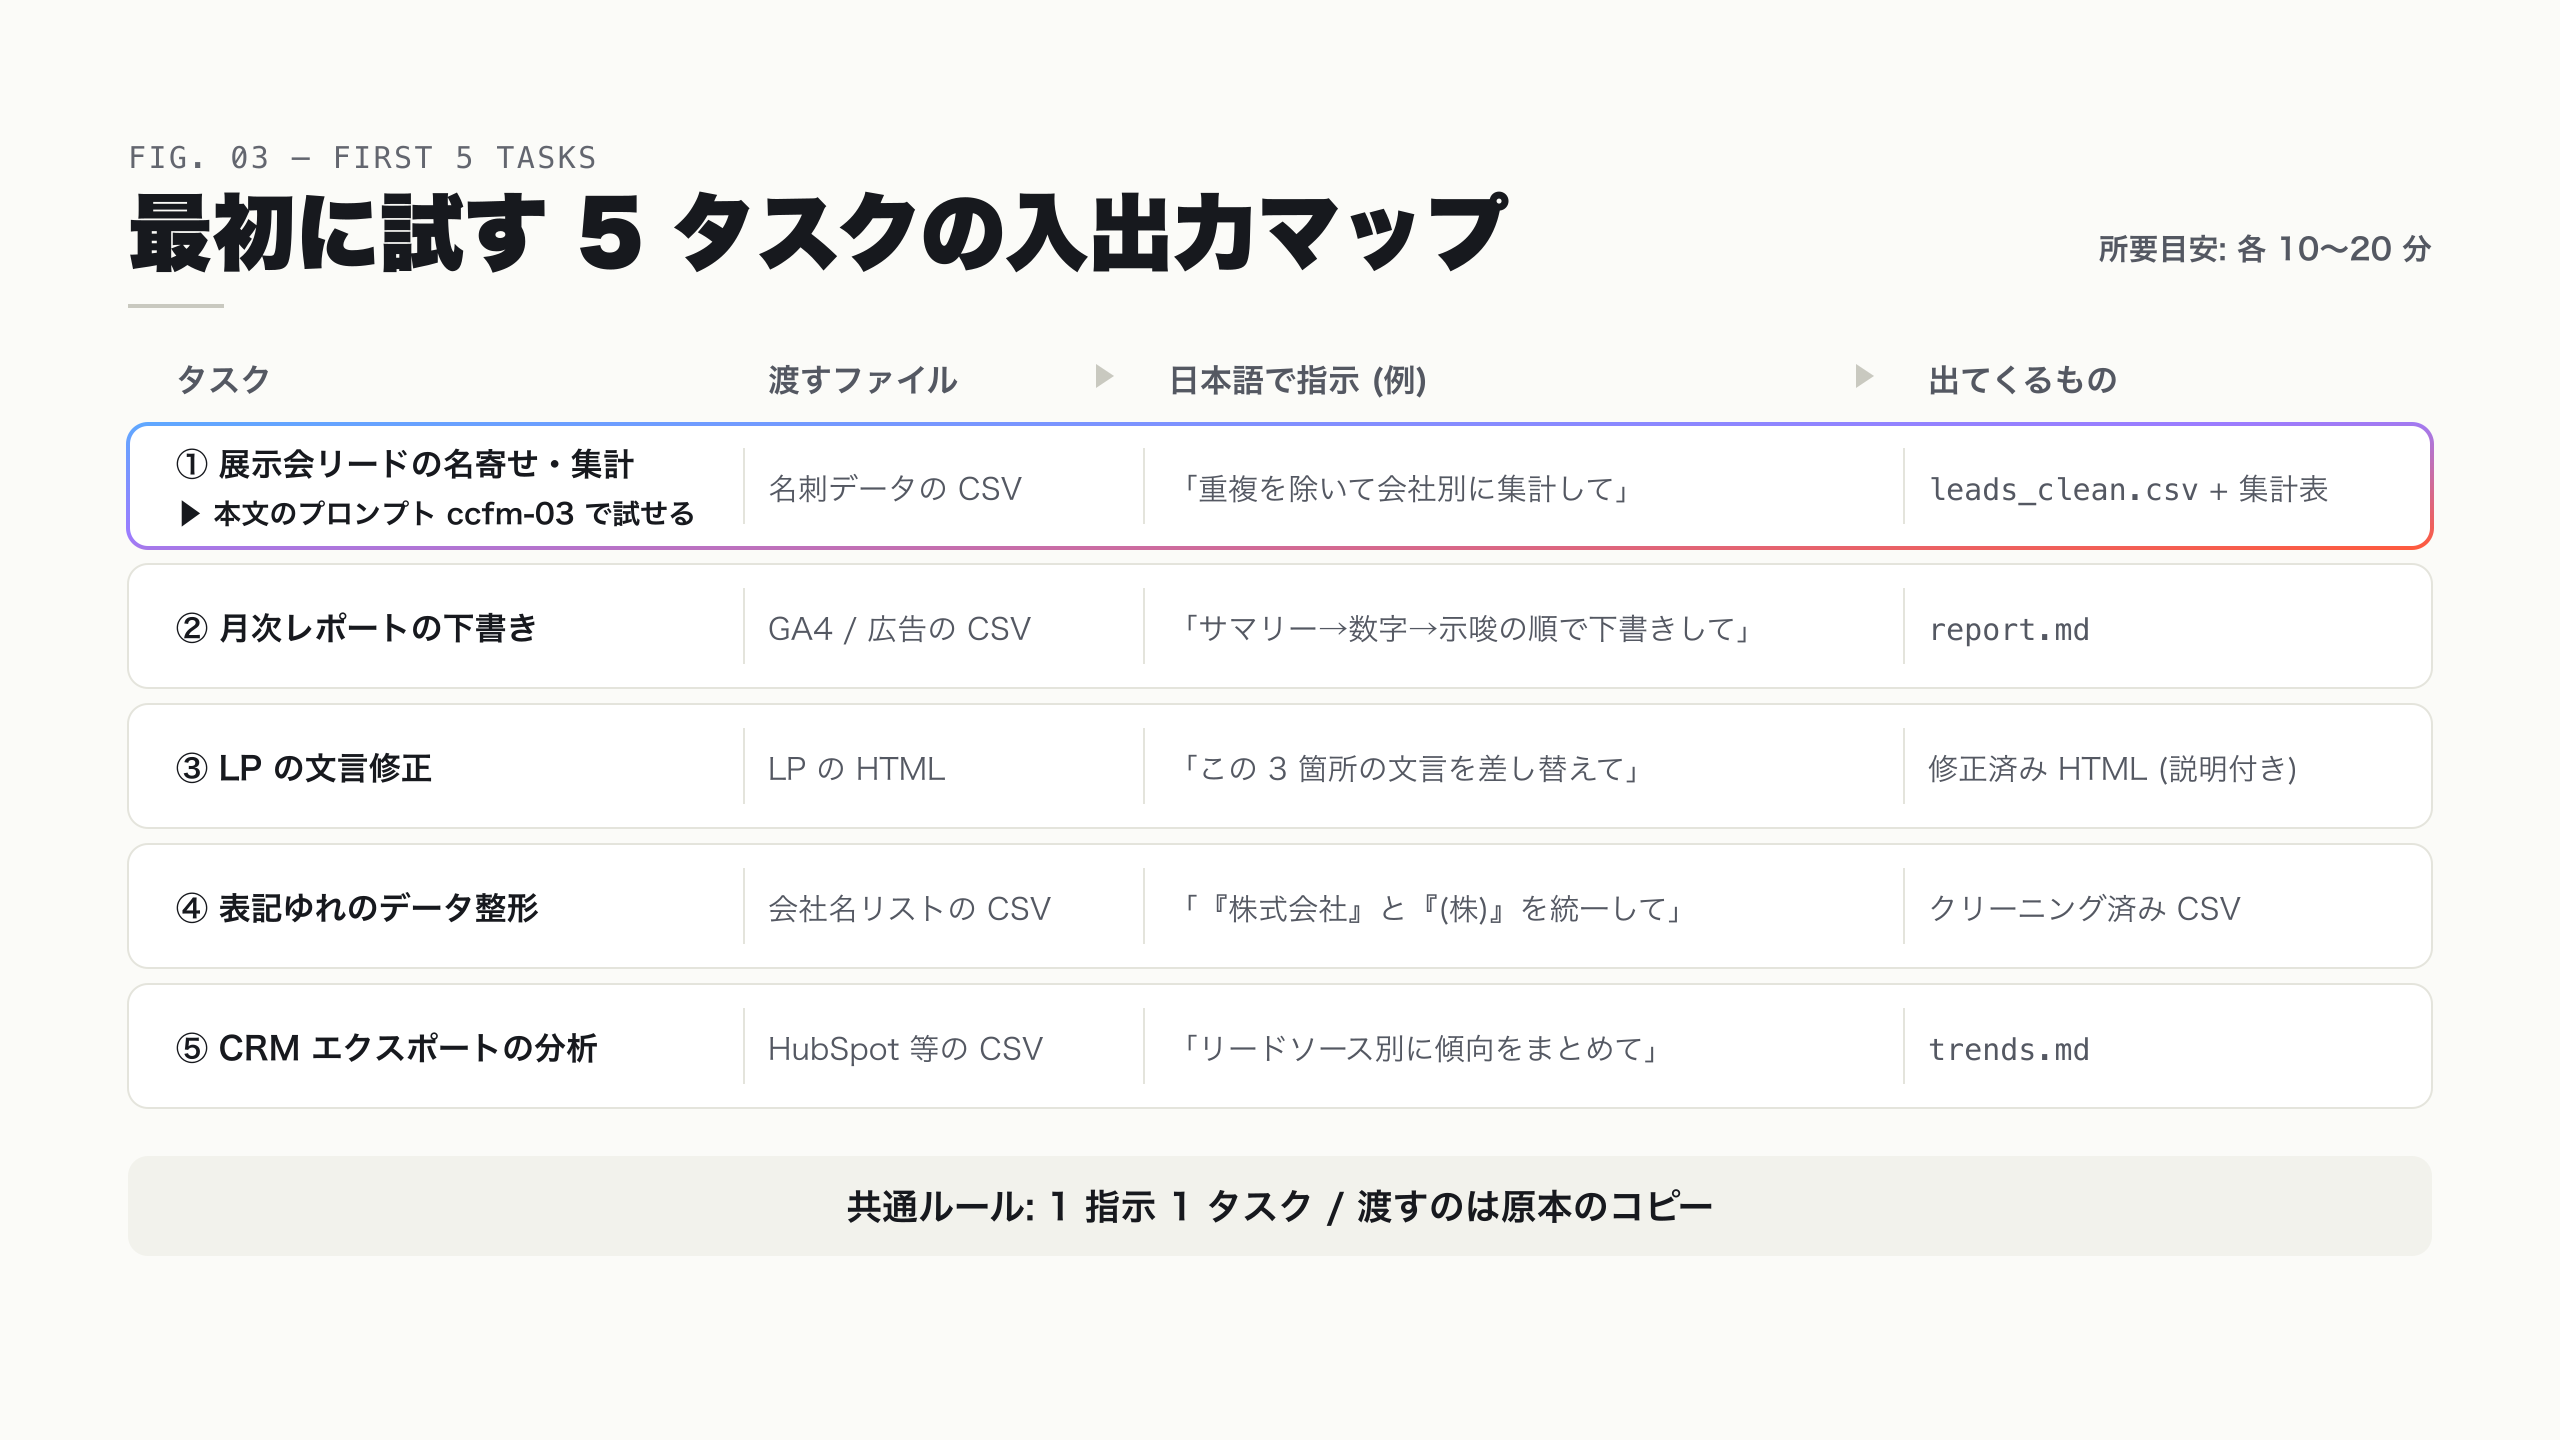Click the LP の HTML cell
This screenshot has height=1440, width=2560.
click(x=857, y=769)
